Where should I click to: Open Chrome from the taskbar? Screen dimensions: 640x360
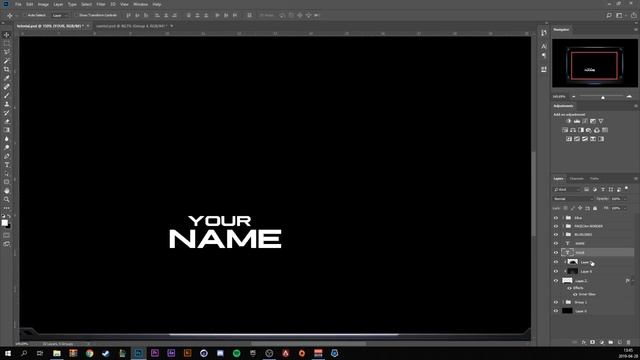coord(89,353)
